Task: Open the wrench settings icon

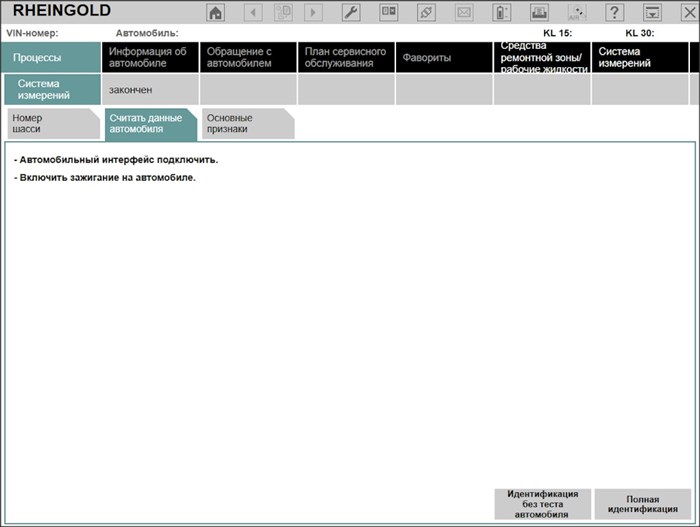Action: tap(351, 13)
